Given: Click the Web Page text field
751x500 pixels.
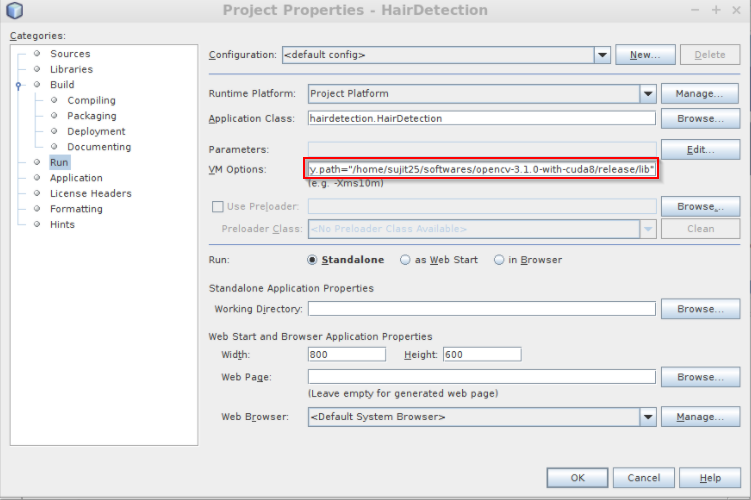Looking at the screenshot, I should [481, 376].
